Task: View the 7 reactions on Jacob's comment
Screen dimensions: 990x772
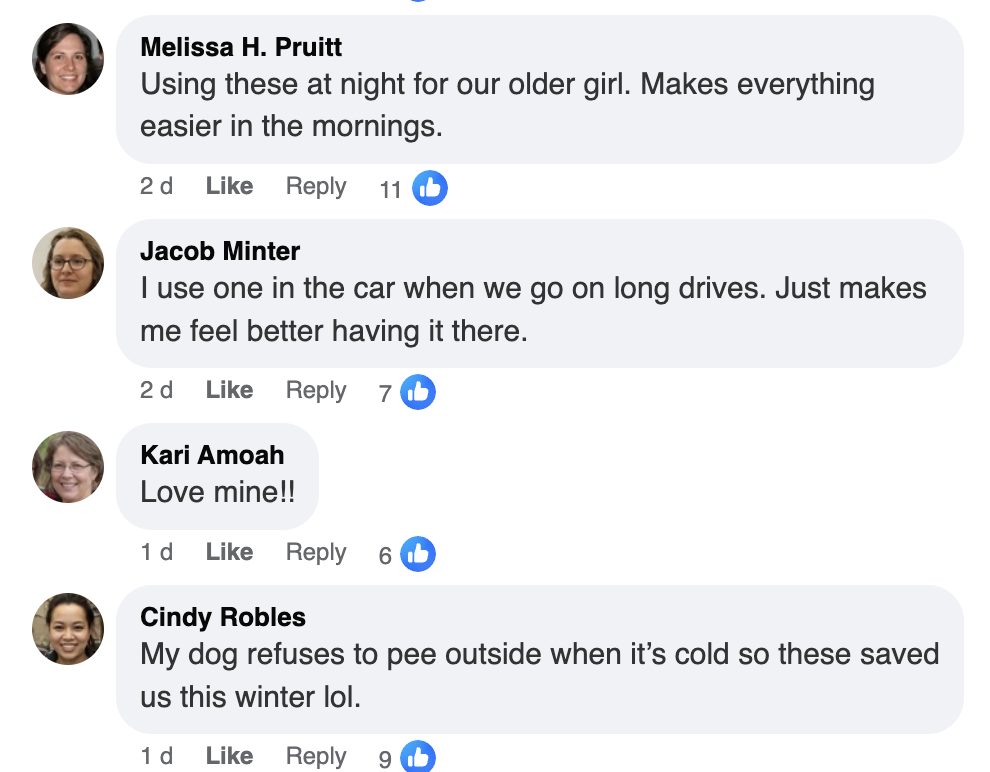Action: tap(384, 393)
